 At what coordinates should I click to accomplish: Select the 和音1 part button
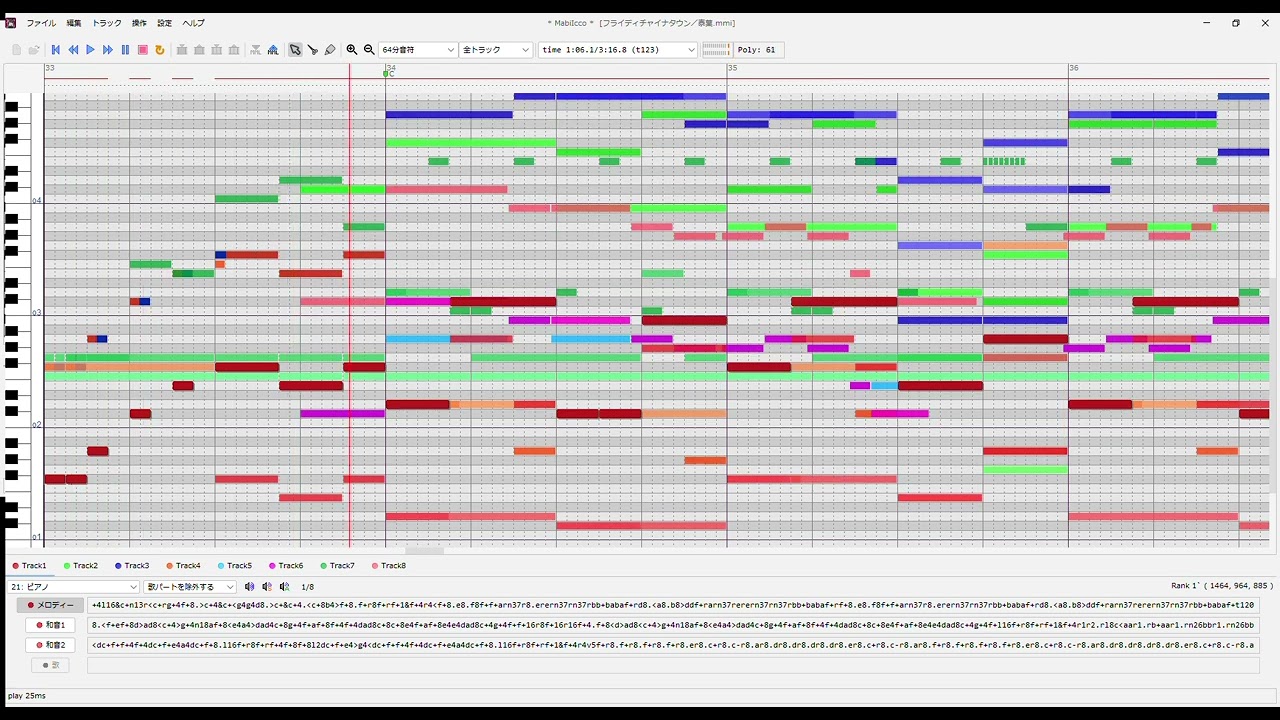(x=51, y=625)
